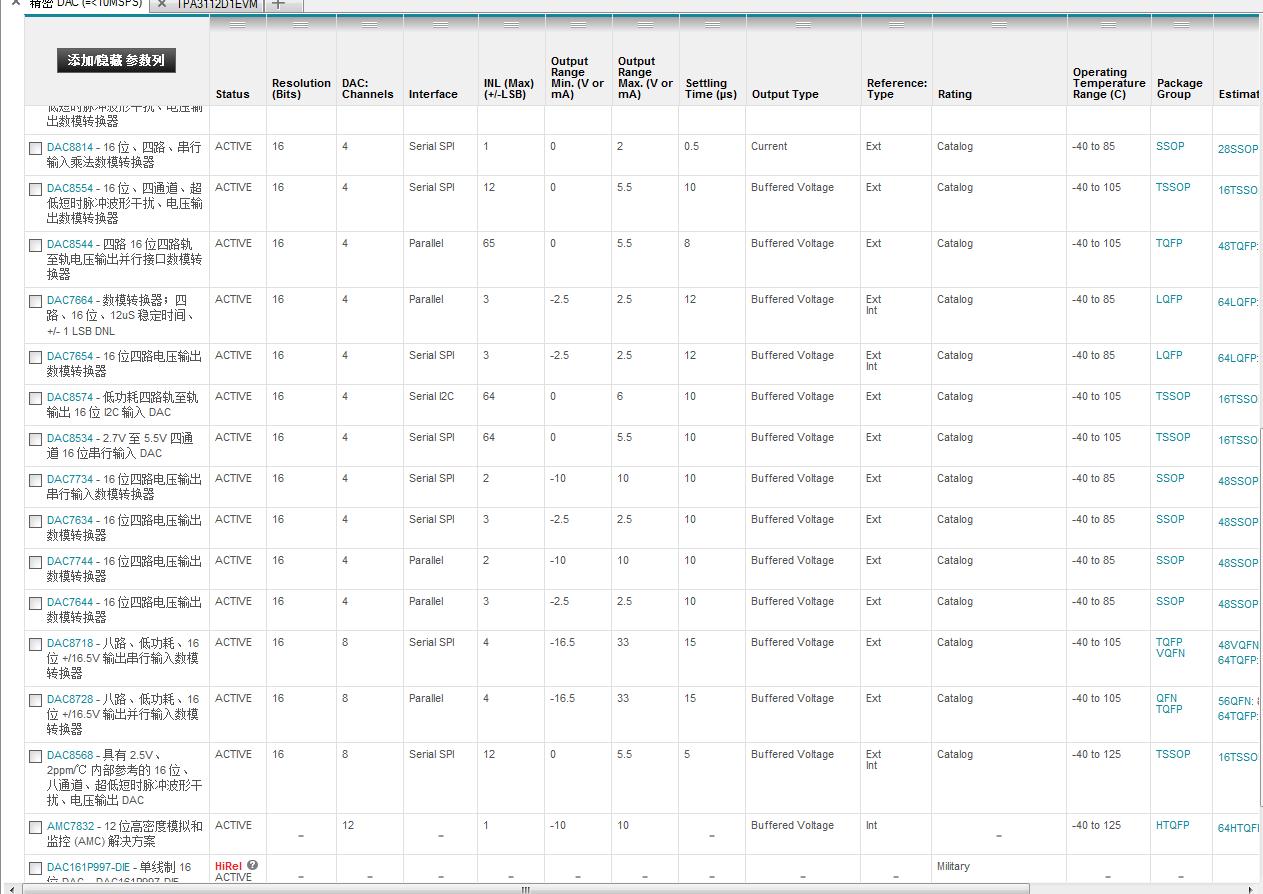Follow the HTQFP package group link
The image size is (1263, 894).
click(1173, 826)
